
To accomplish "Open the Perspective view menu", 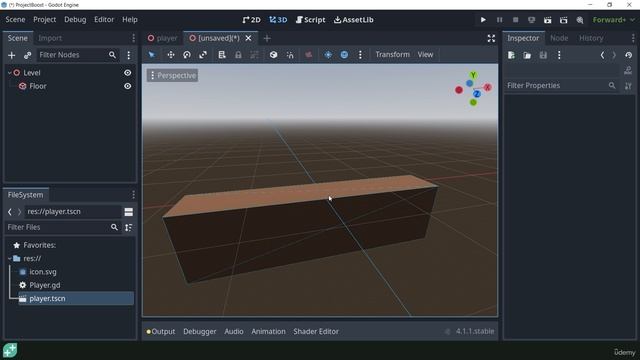I will pos(172,76).
